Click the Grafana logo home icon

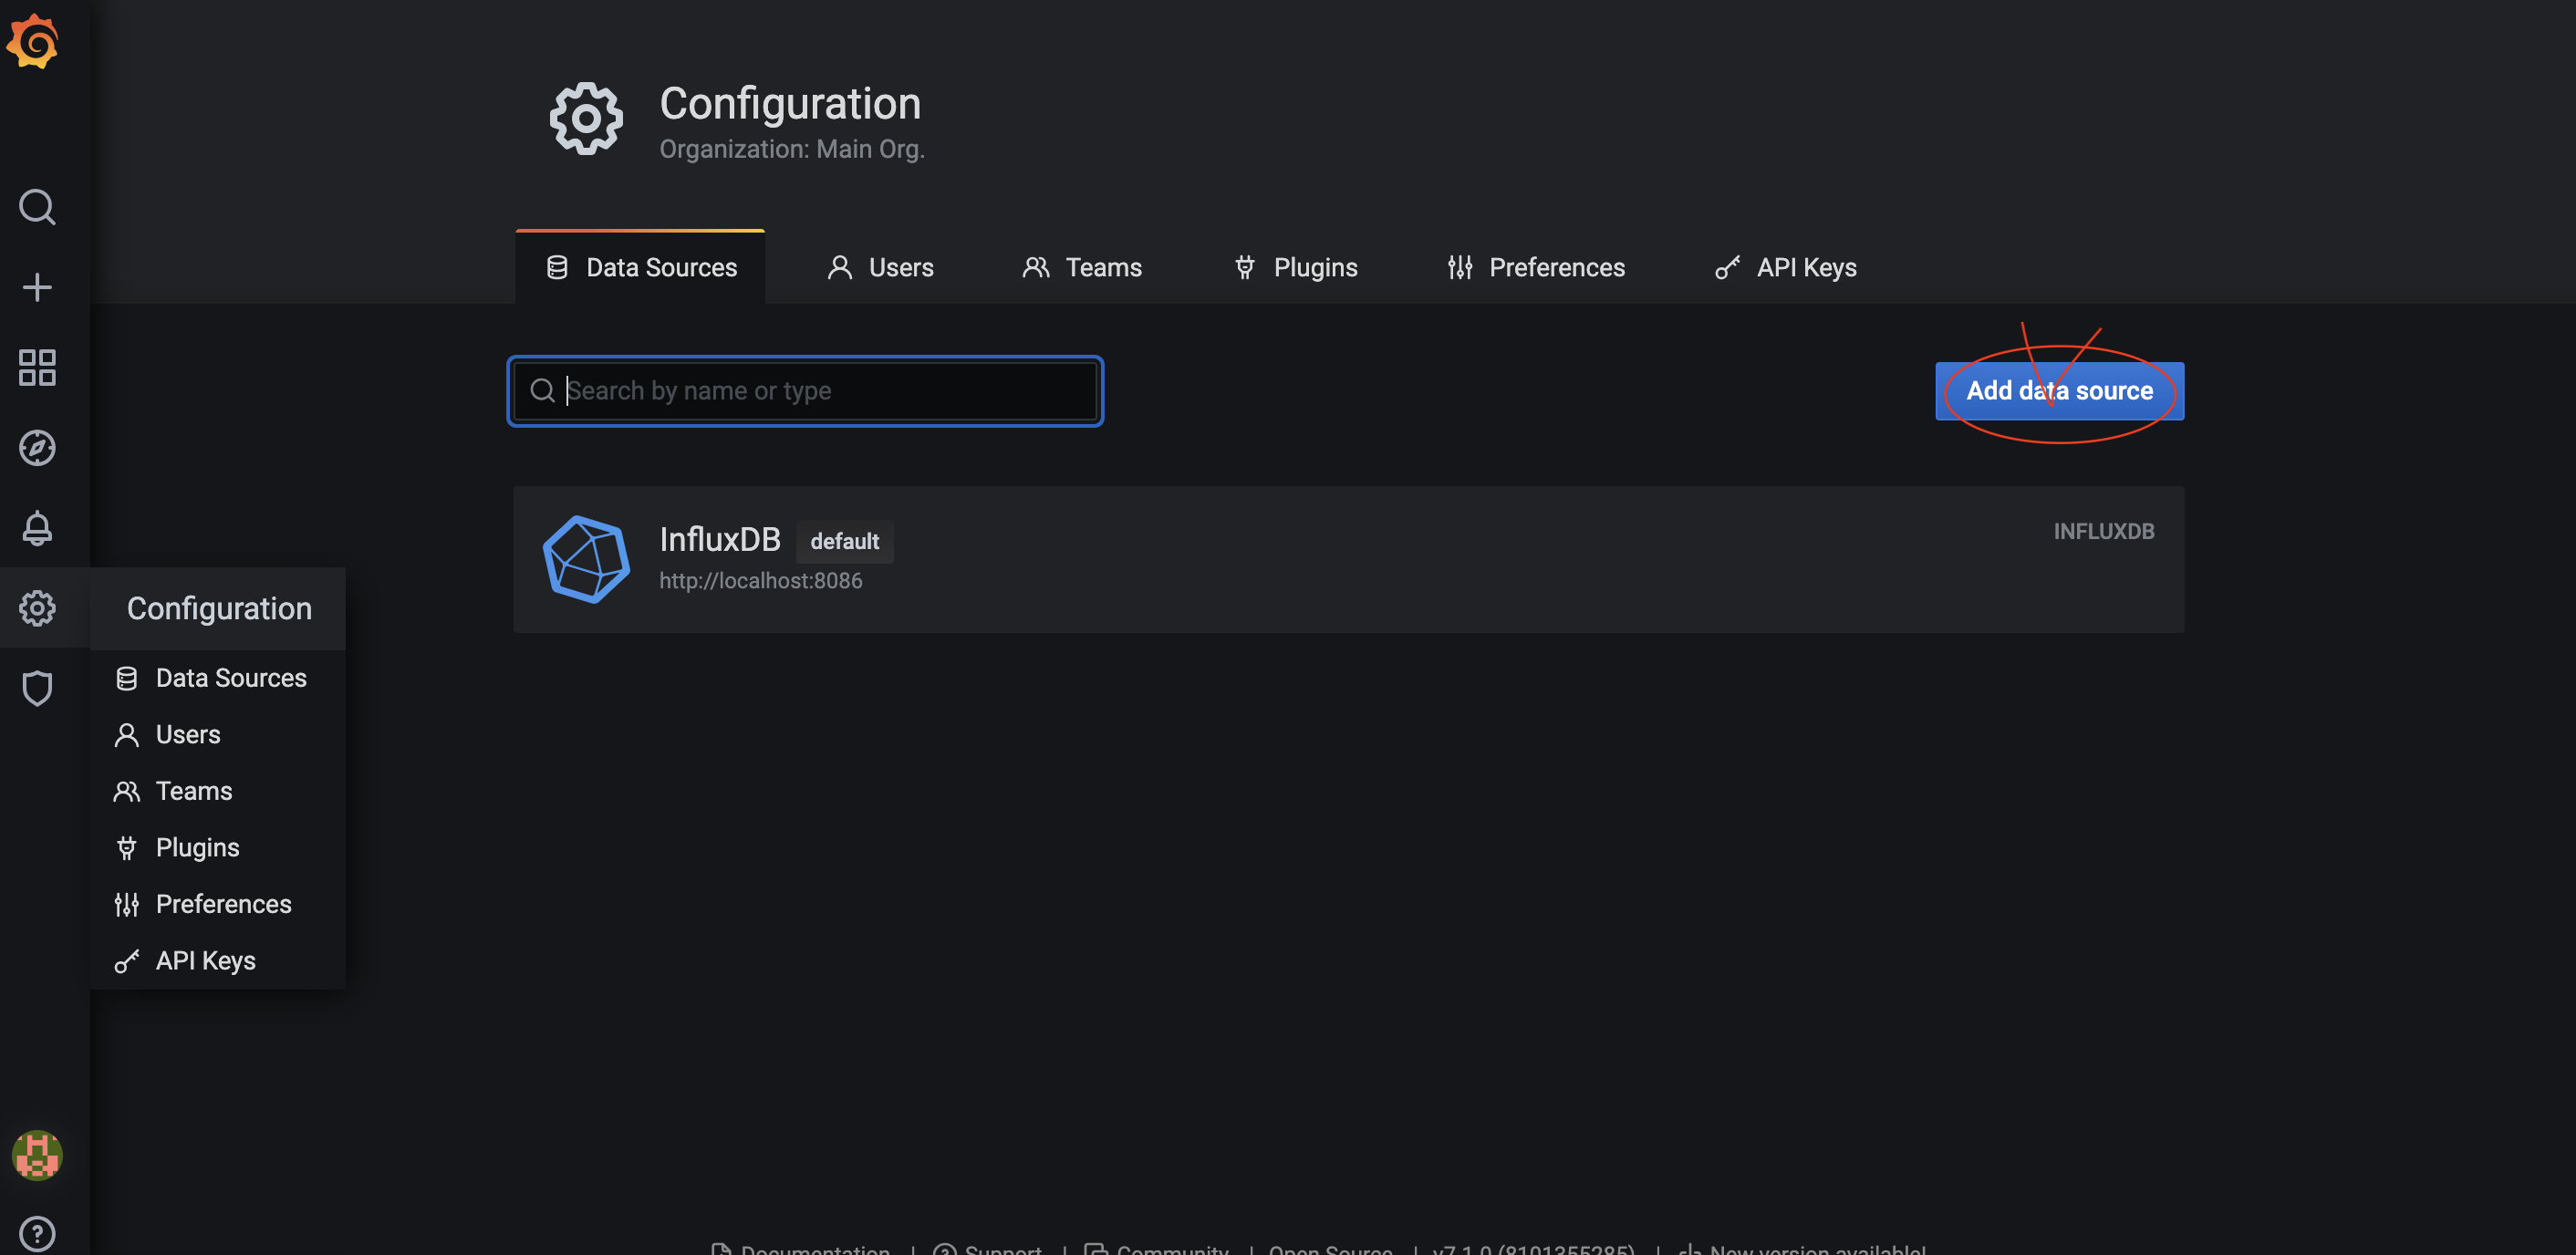pos(33,41)
